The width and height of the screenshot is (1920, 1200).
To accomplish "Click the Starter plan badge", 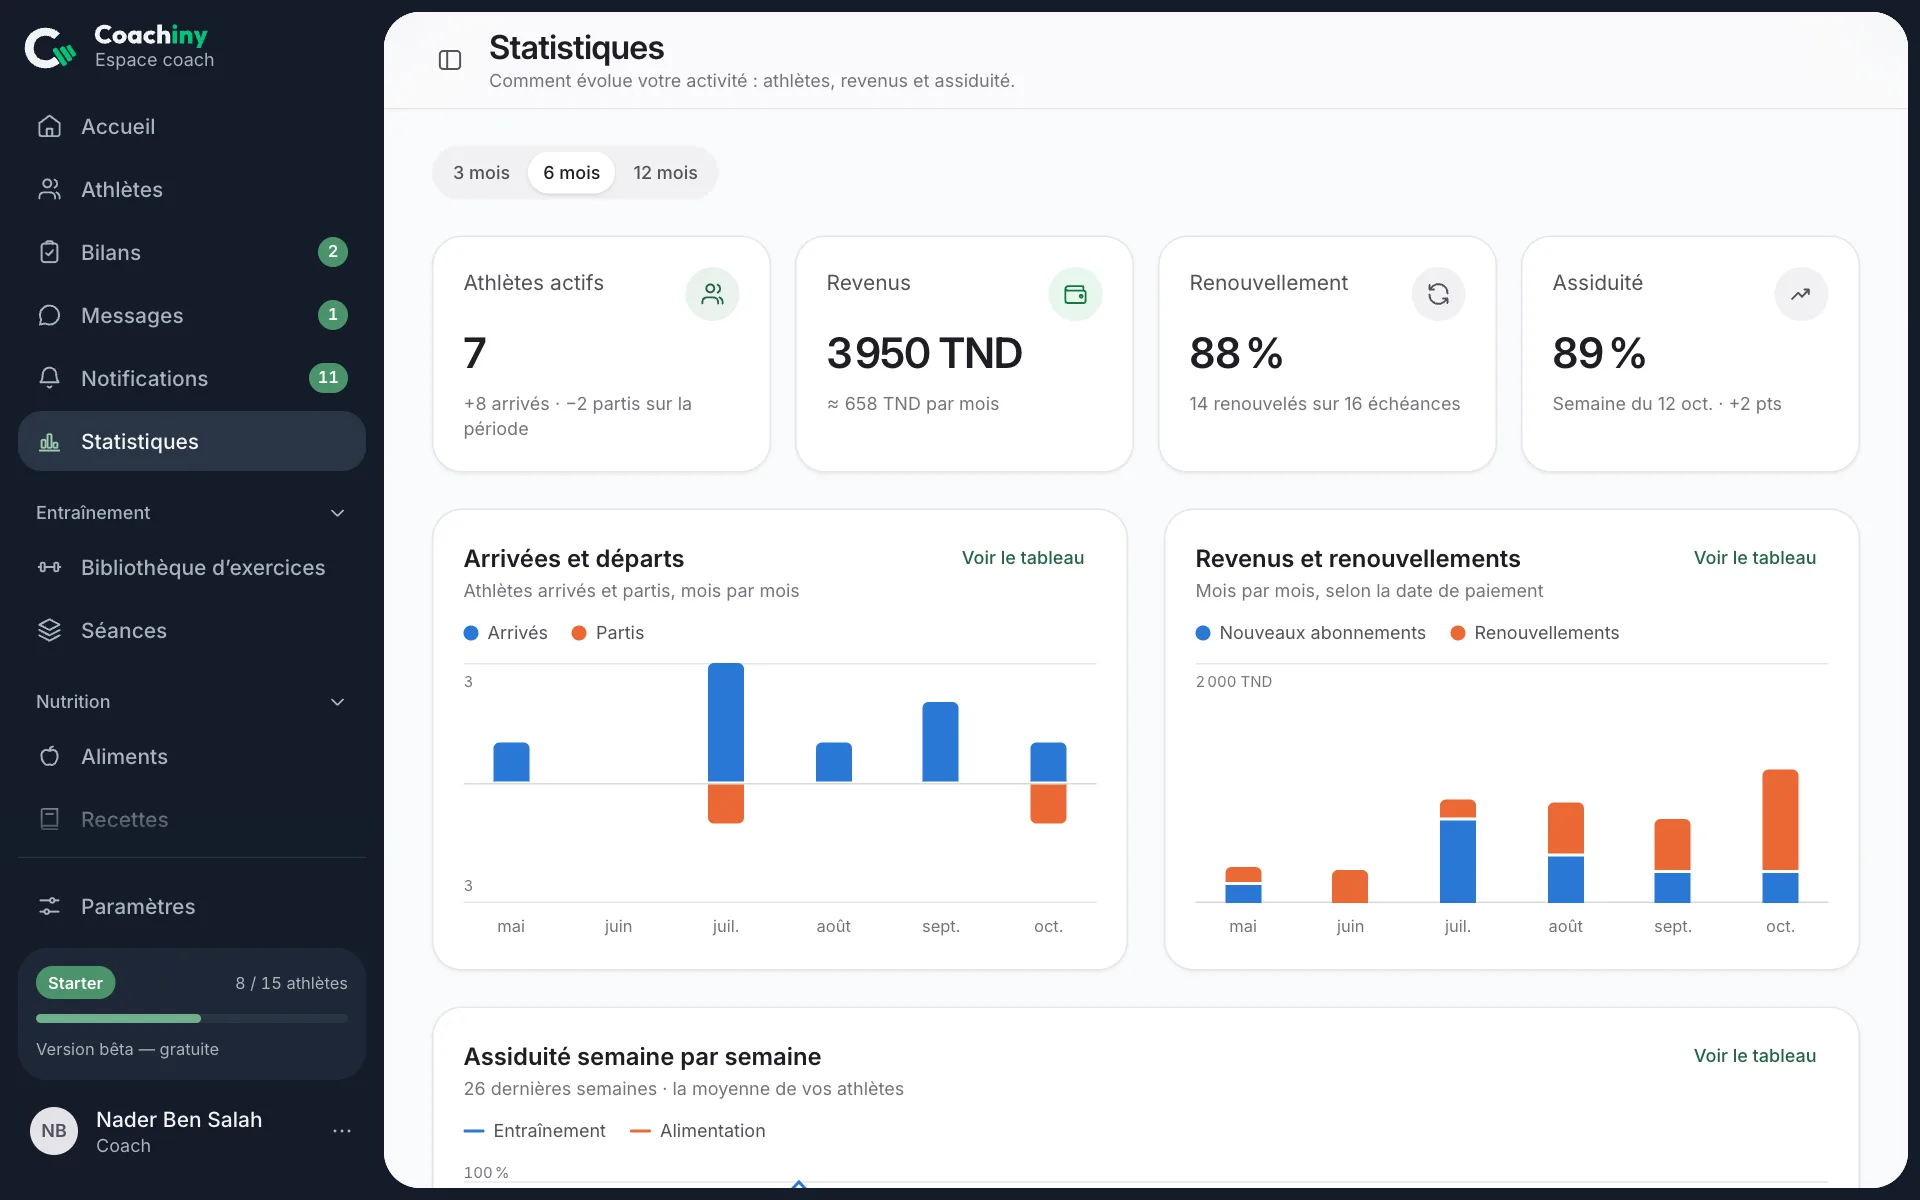I will 76,983.
